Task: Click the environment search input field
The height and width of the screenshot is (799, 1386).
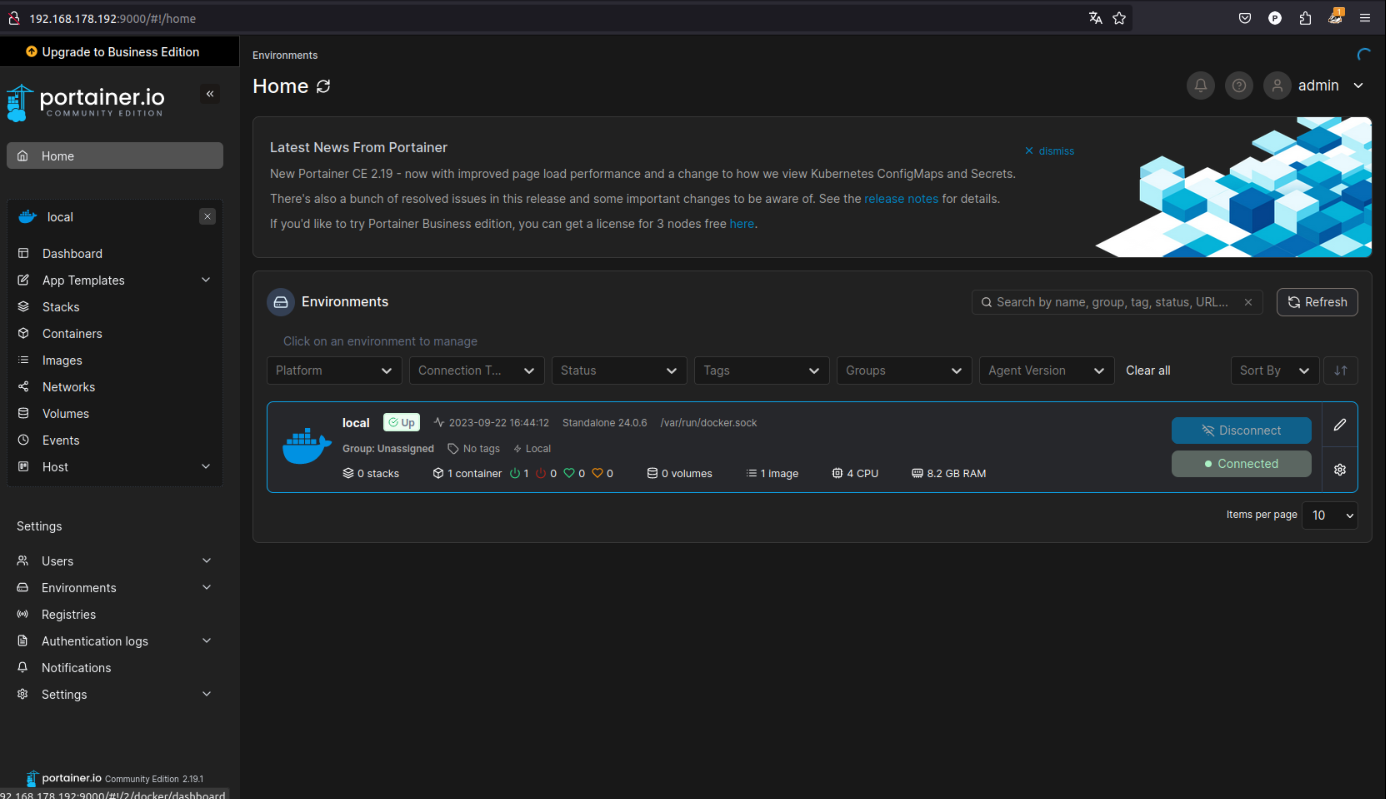Action: pos(1112,302)
